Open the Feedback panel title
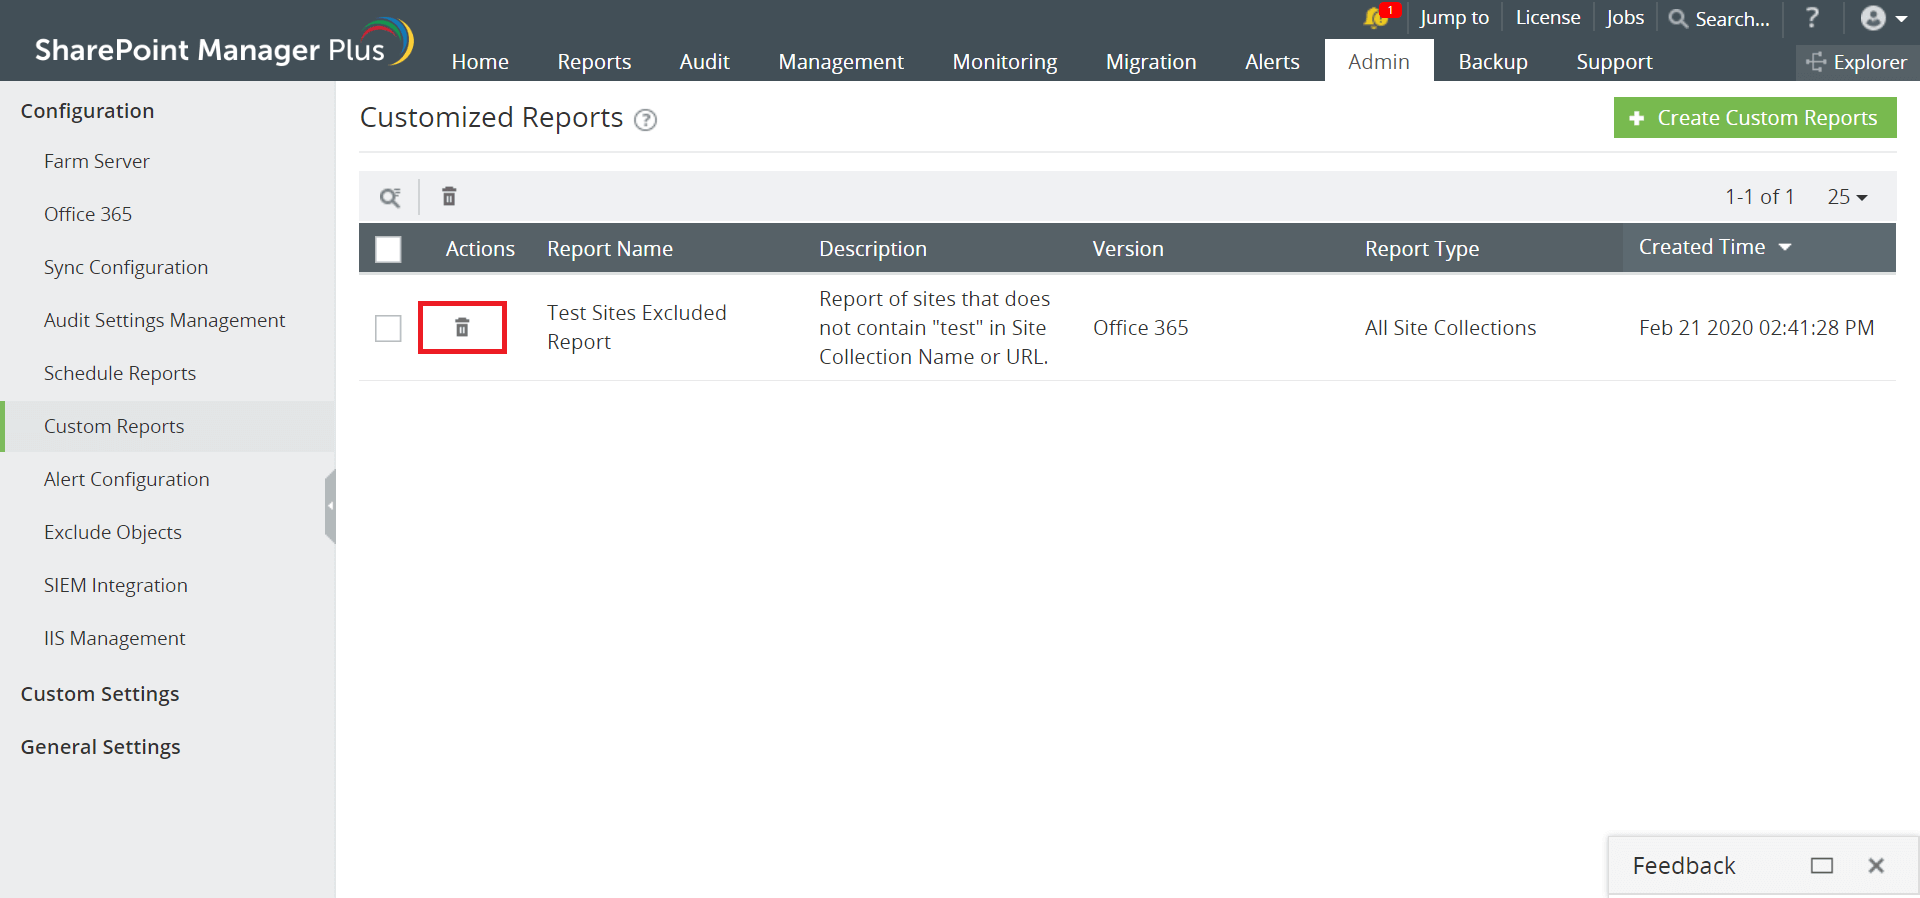The width and height of the screenshot is (1920, 898). [1684, 866]
